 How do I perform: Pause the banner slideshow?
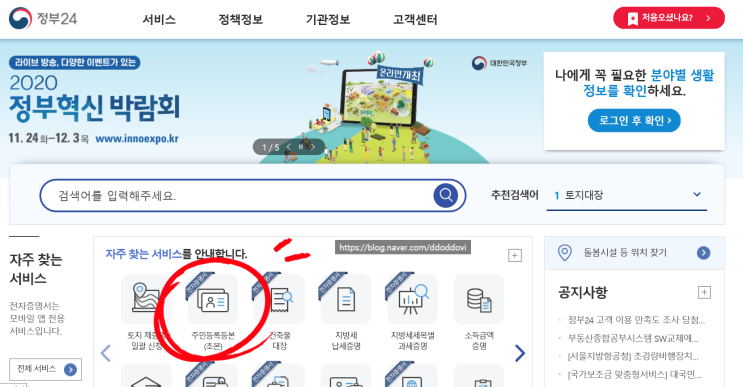[300, 147]
